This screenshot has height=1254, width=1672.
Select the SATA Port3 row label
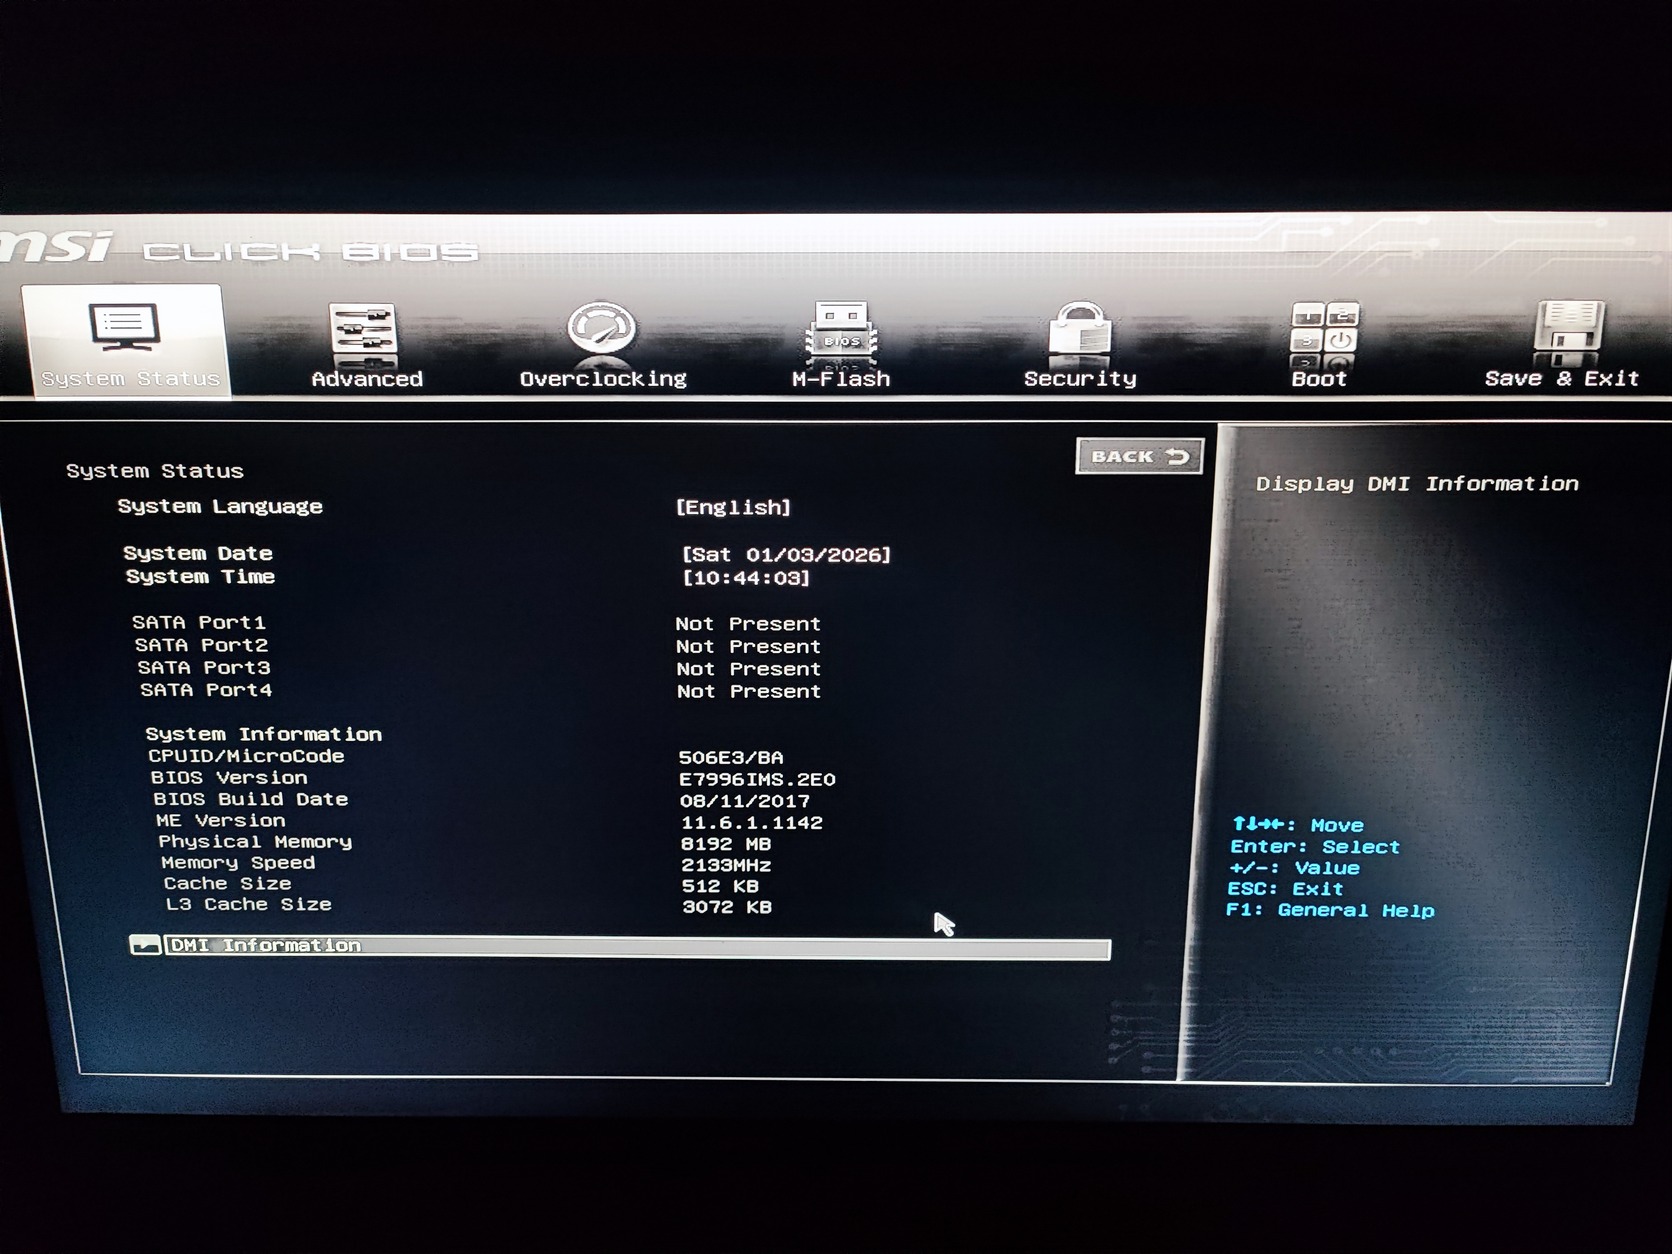tap(204, 668)
